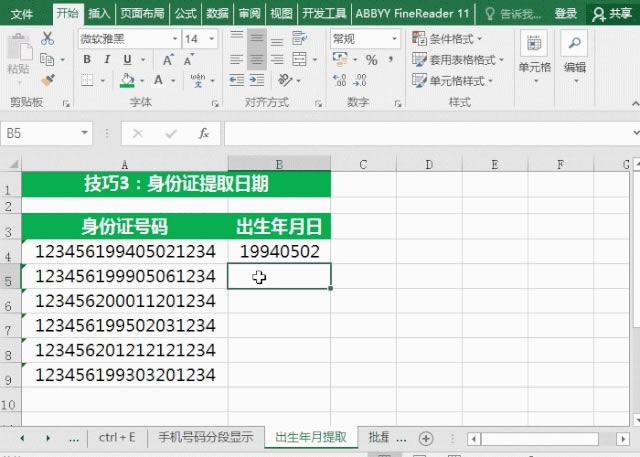
Task: Click the Cut scissors icon
Action: click(x=47, y=39)
